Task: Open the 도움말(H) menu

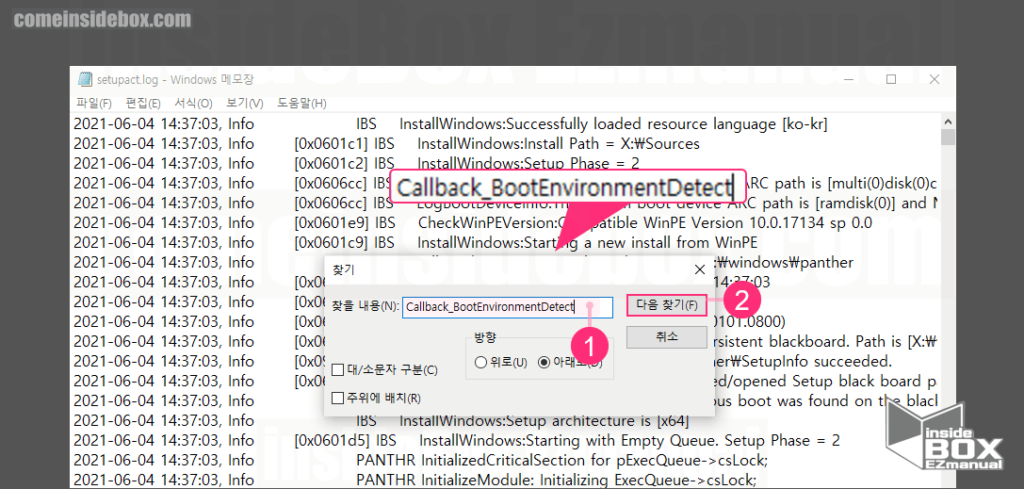Action: [301, 103]
